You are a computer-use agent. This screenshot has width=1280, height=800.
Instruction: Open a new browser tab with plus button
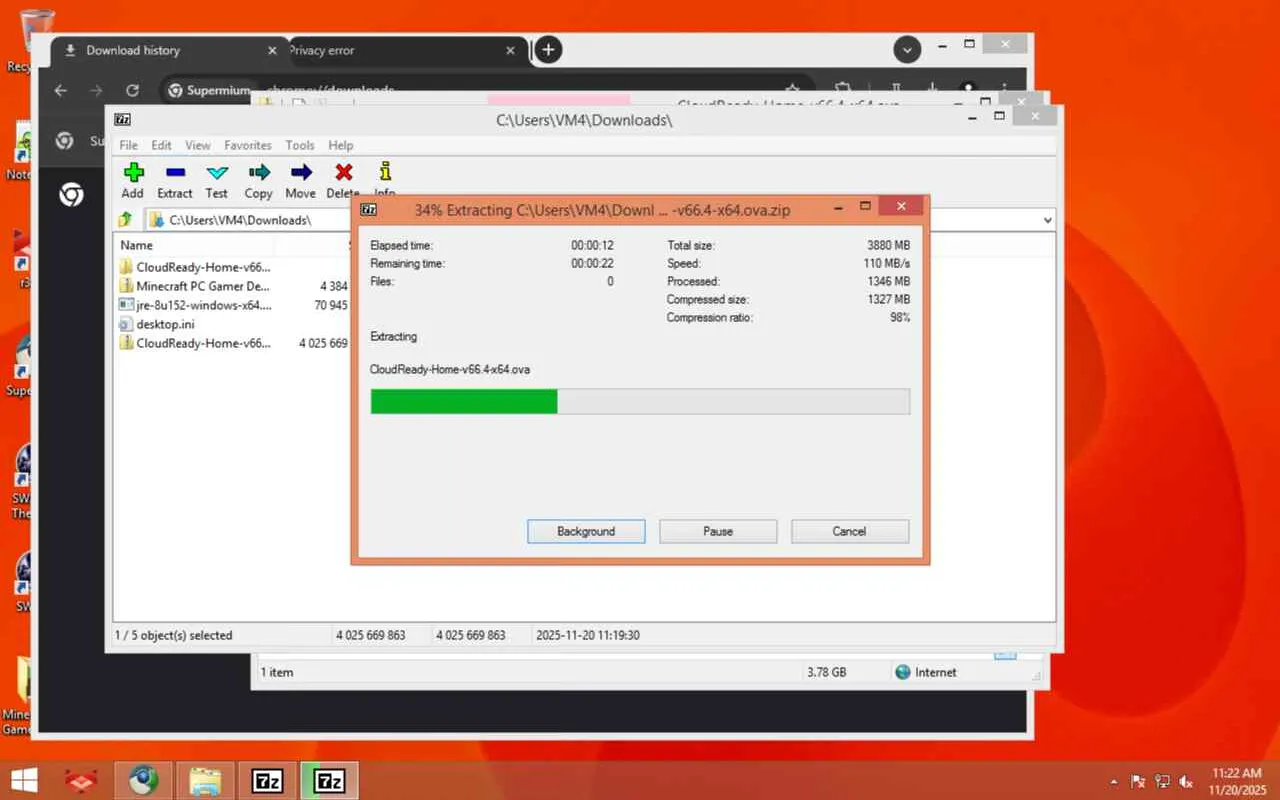click(548, 50)
